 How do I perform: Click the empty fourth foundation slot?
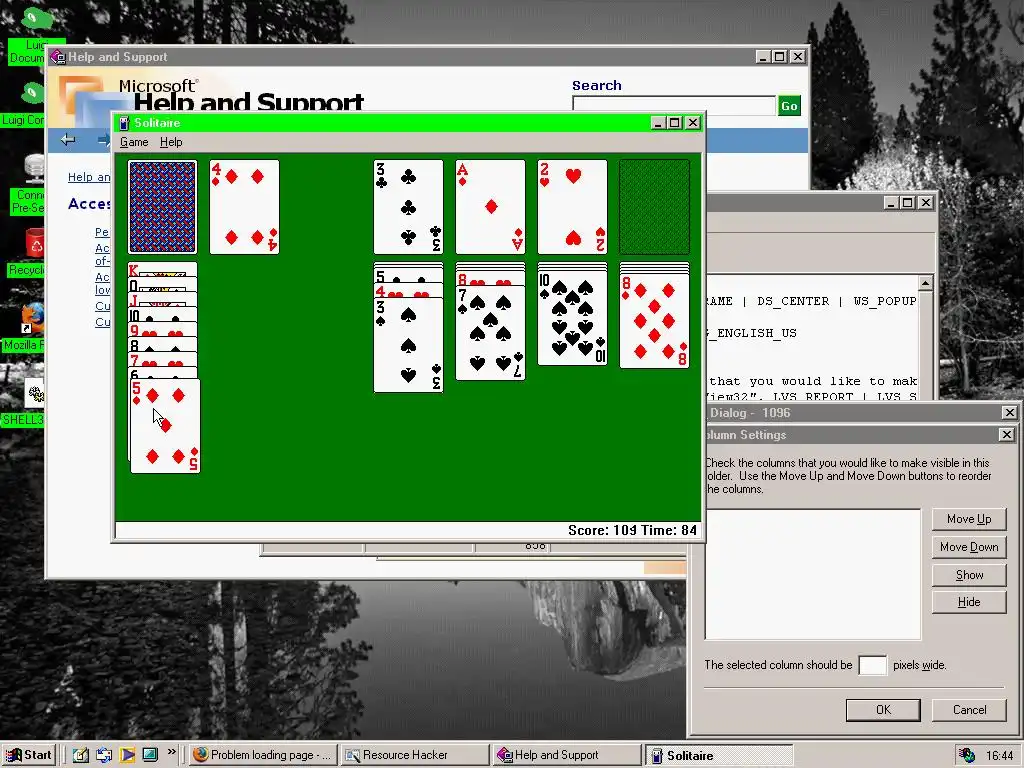[x=654, y=206]
